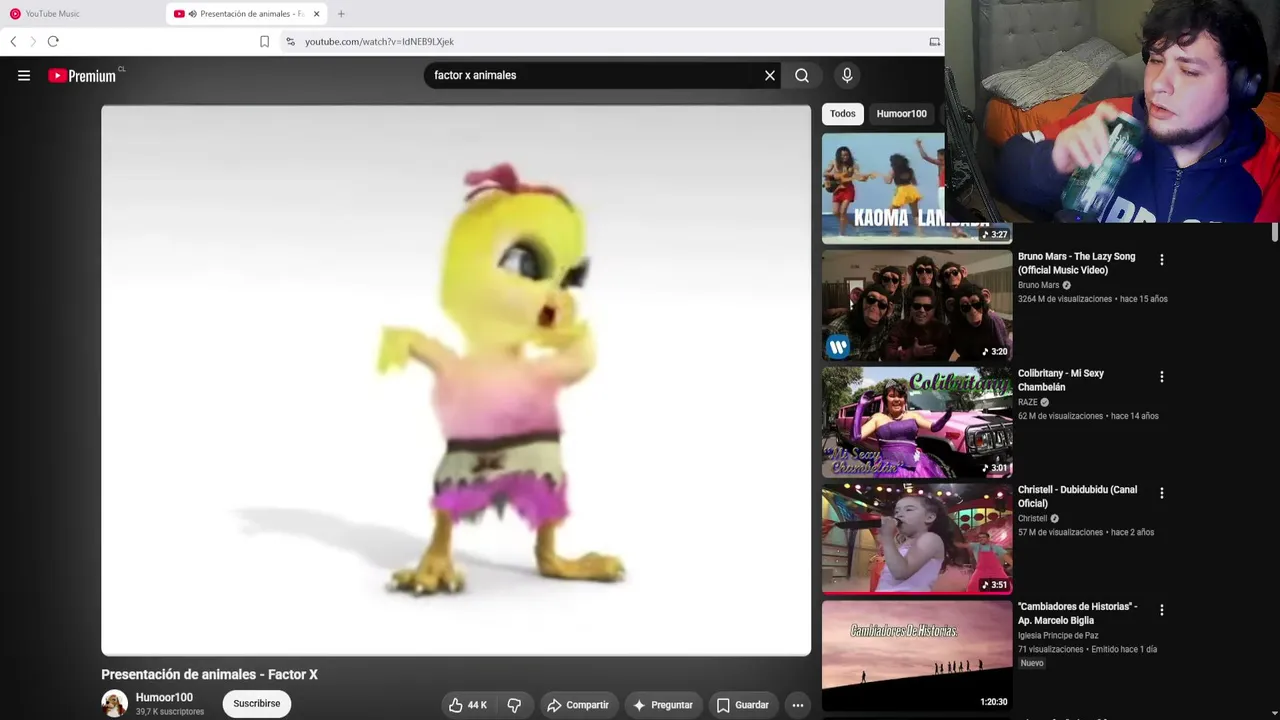View site information beside the URL
The width and height of the screenshot is (1280, 720).
pyautogui.click(x=290, y=41)
